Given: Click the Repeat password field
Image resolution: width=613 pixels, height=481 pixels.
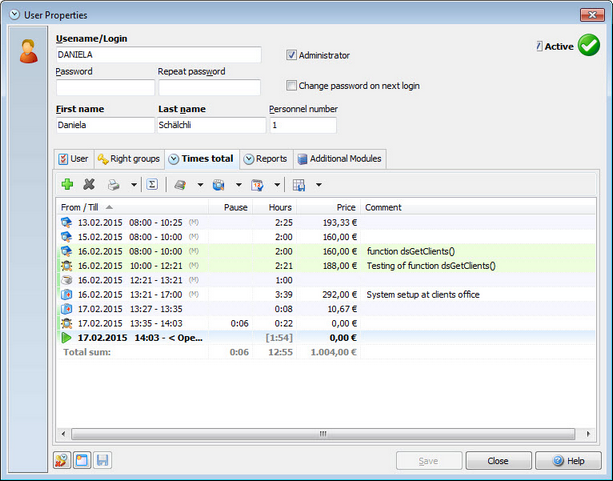Looking at the screenshot, I should [210, 88].
